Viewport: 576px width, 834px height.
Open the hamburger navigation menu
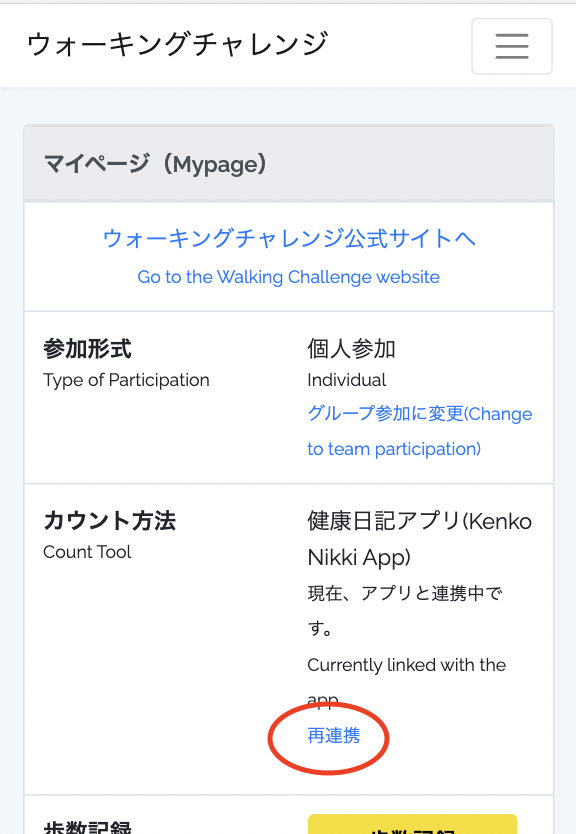tap(512, 46)
